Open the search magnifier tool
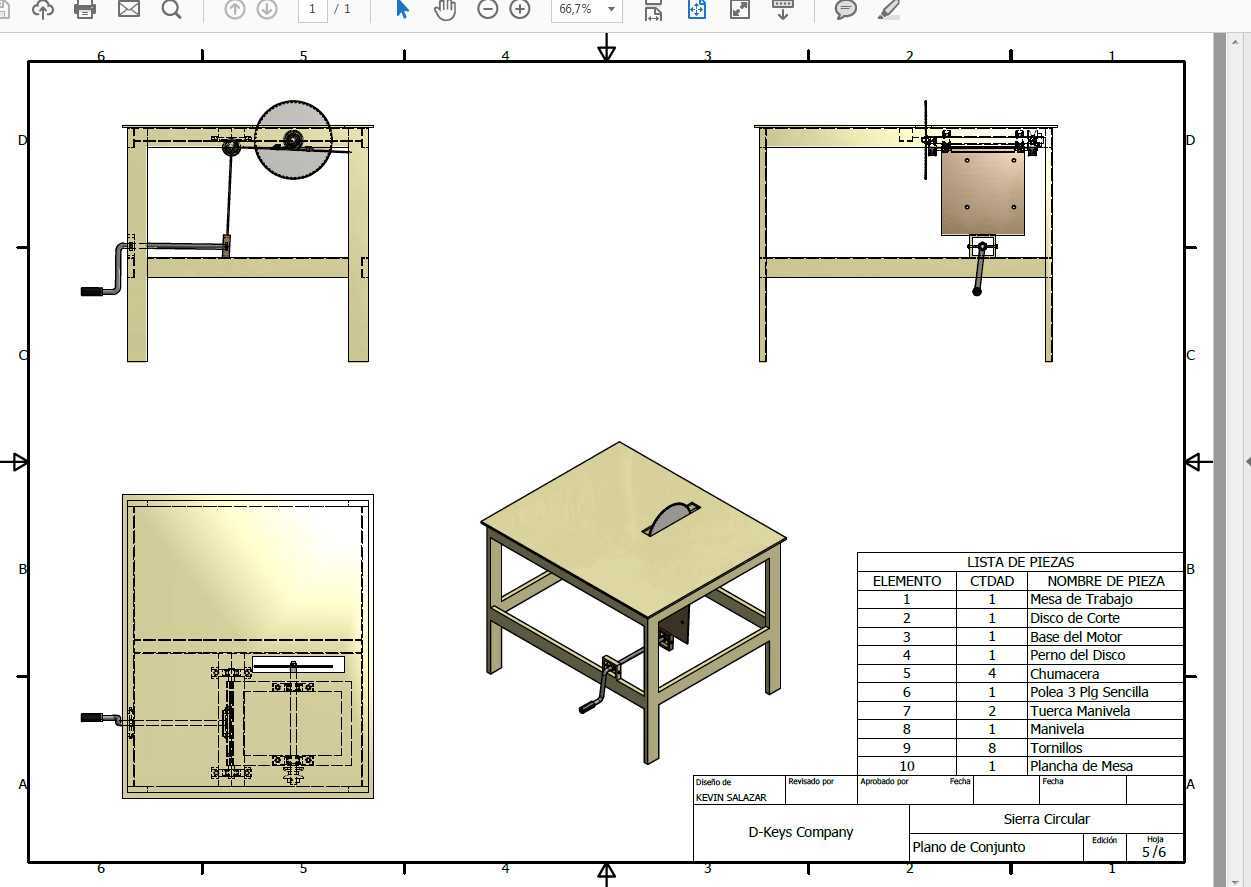 (x=171, y=9)
